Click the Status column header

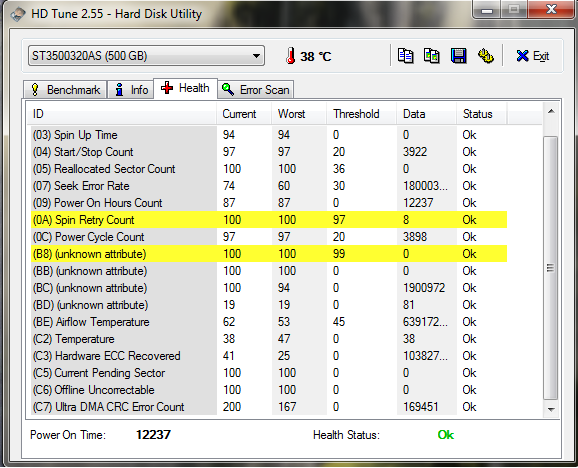(x=482, y=114)
